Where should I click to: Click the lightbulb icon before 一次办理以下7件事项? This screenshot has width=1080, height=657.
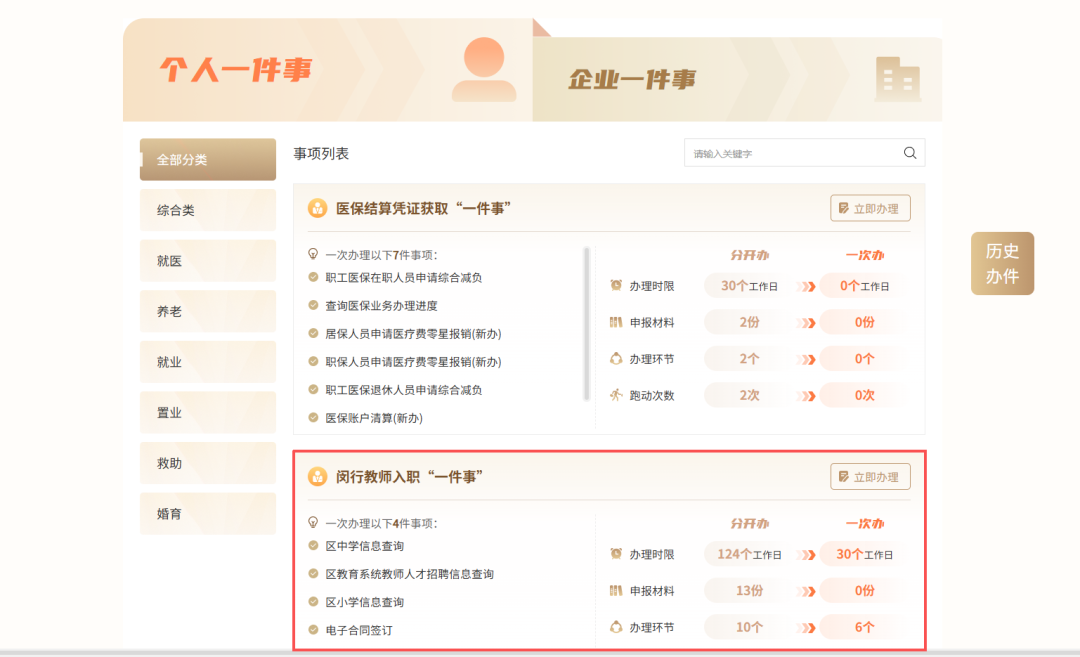[312, 251]
